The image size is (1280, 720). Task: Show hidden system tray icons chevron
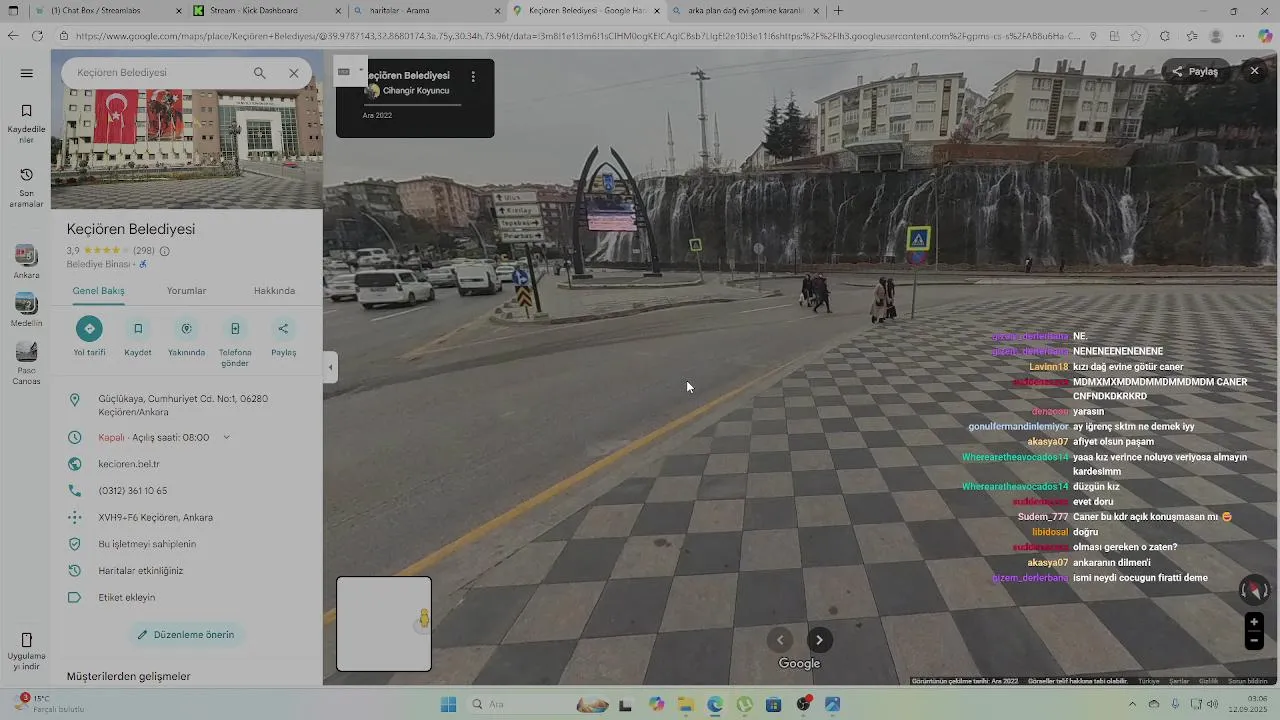[x=1134, y=704]
